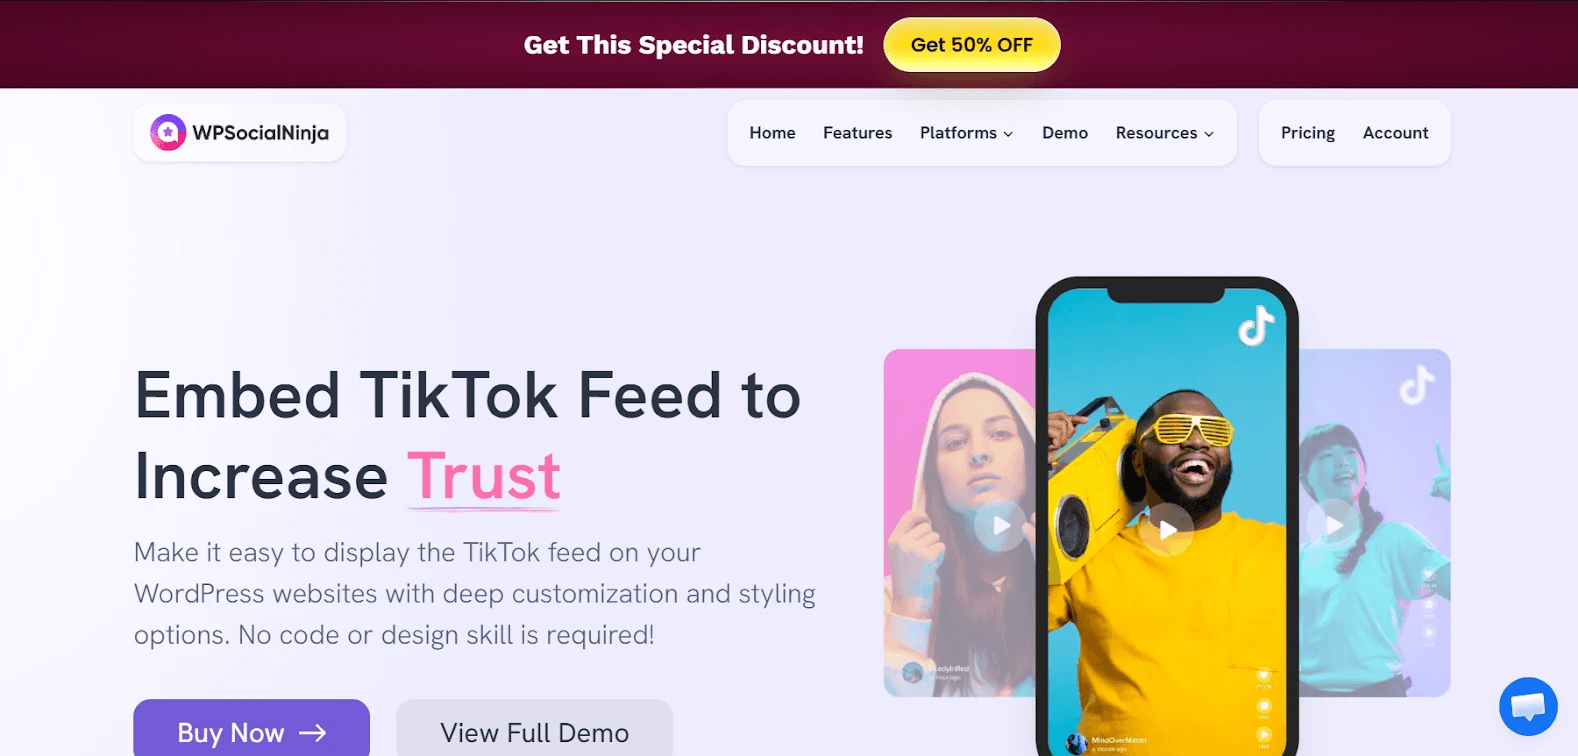The image size is (1578, 756).
Task: Click the chevron next to Platforms
Action: [x=1008, y=134]
